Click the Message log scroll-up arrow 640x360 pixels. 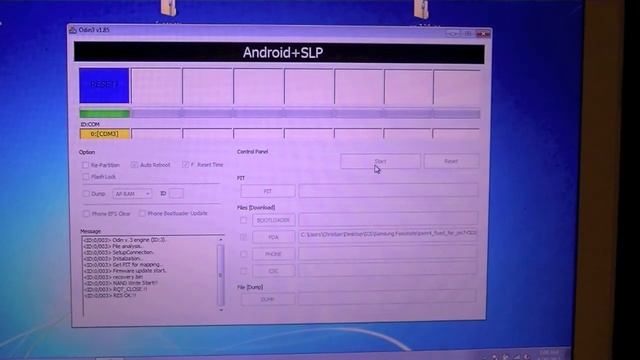221,240
